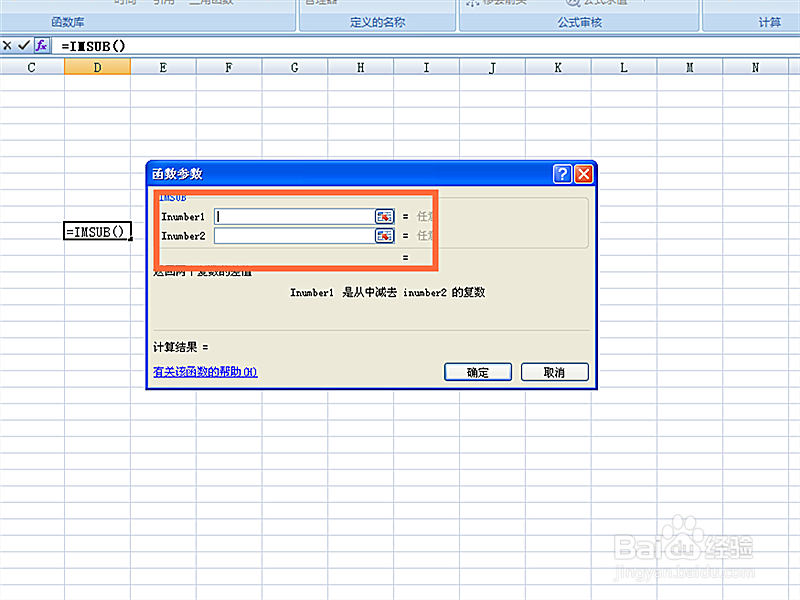
Task: Select column C header
Action: tap(32, 67)
